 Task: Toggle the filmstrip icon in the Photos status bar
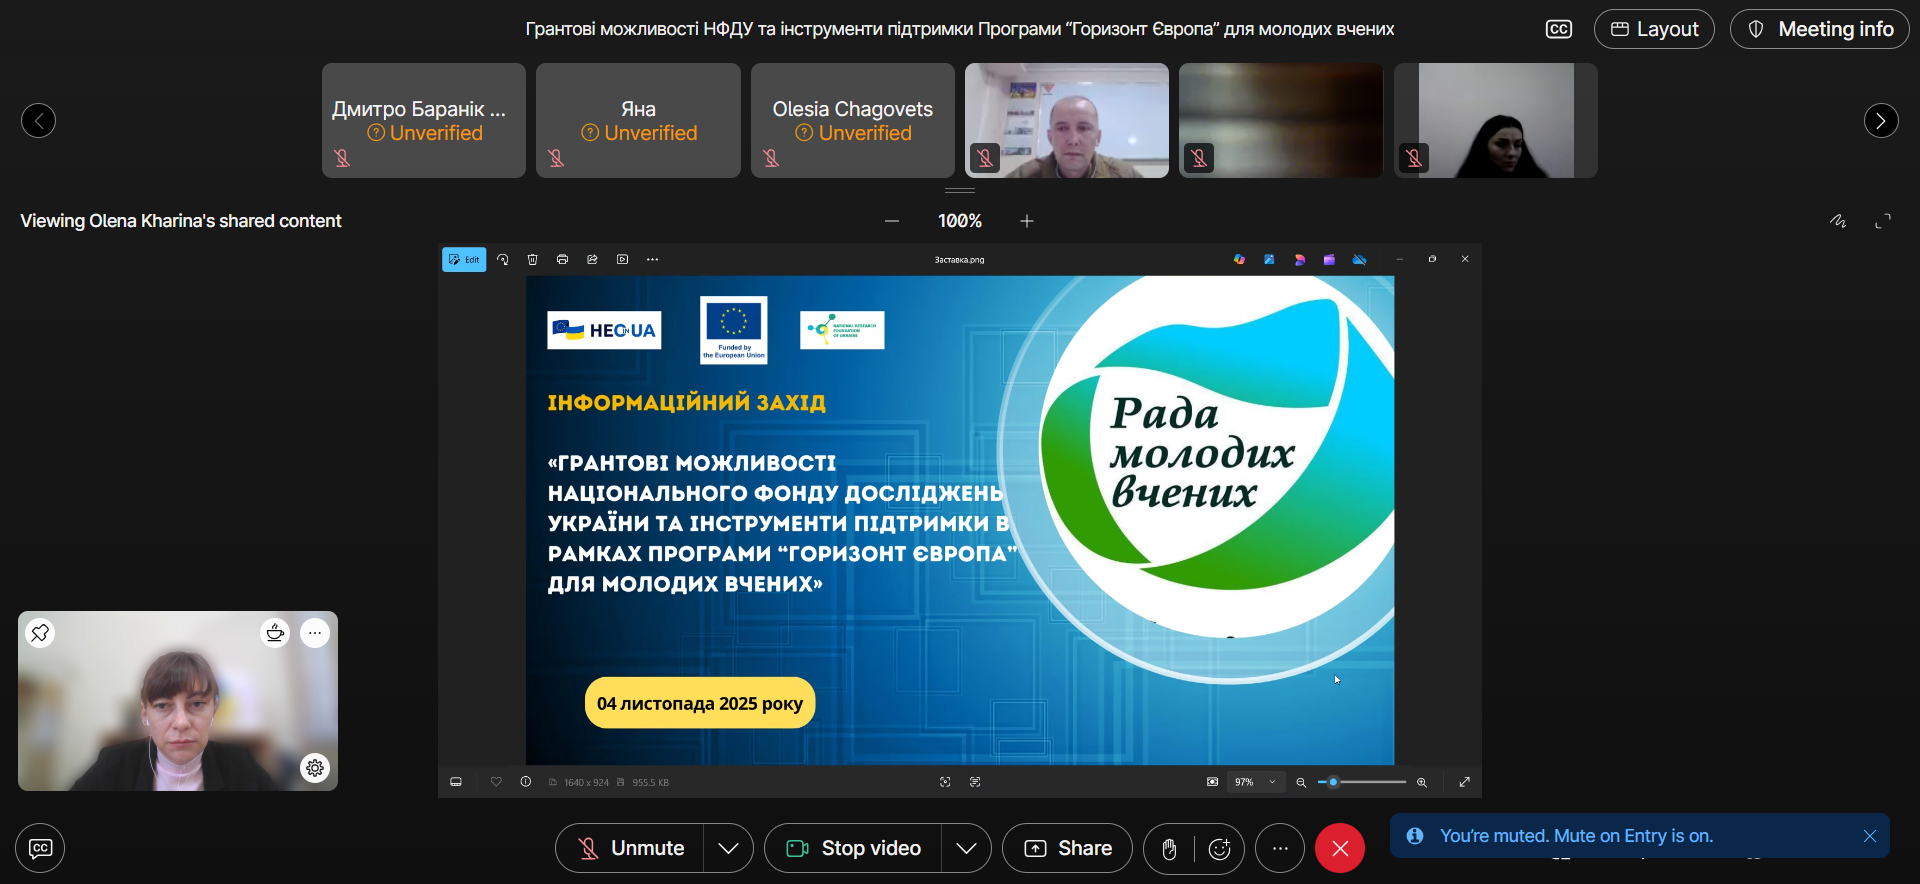click(x=456, y=782)
